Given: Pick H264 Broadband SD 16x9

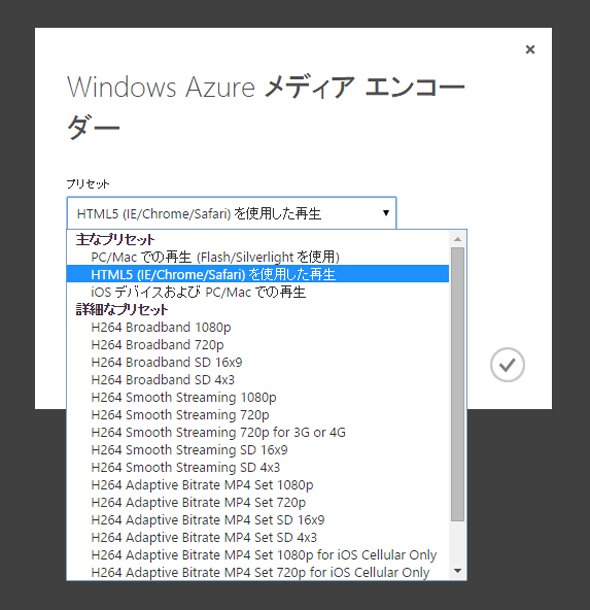Looking at the screenshot, I should click(257, 362).
